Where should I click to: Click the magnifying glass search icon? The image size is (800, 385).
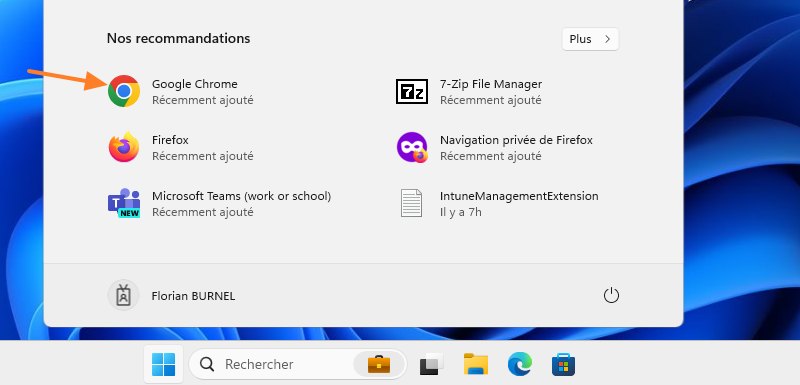pos(207,364)
